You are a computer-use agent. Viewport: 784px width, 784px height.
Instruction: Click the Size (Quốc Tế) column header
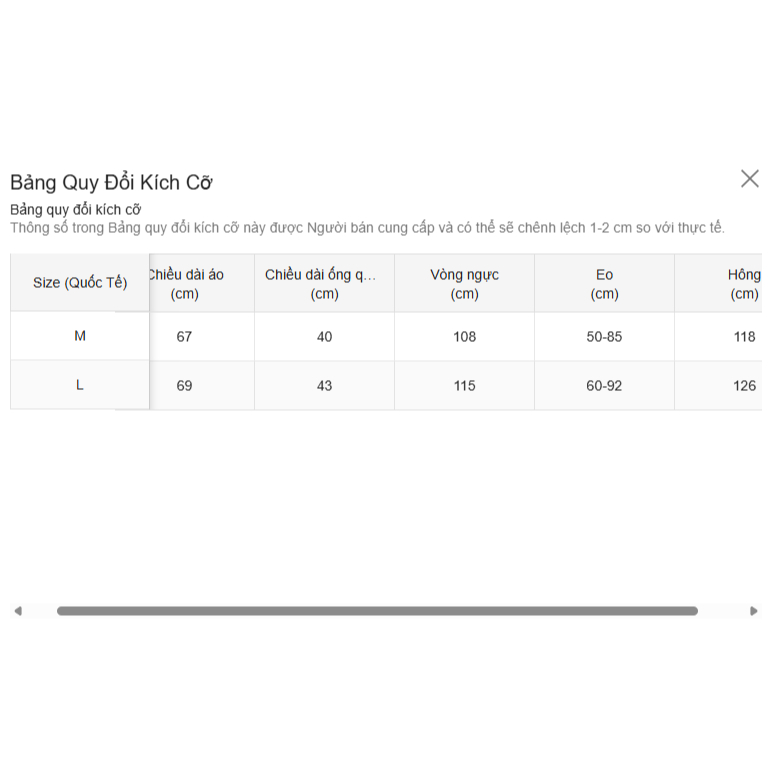pos(80,283)
